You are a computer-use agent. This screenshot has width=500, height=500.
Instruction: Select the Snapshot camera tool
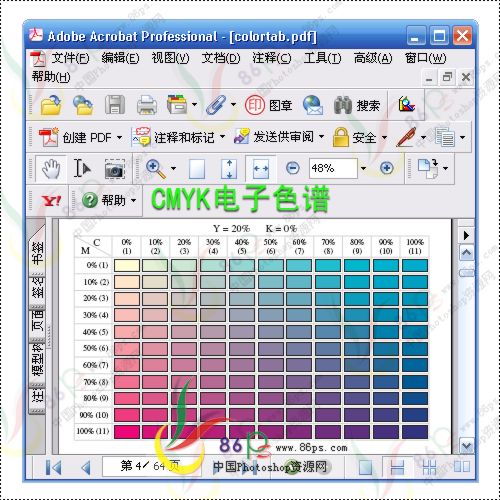(115, 169)
